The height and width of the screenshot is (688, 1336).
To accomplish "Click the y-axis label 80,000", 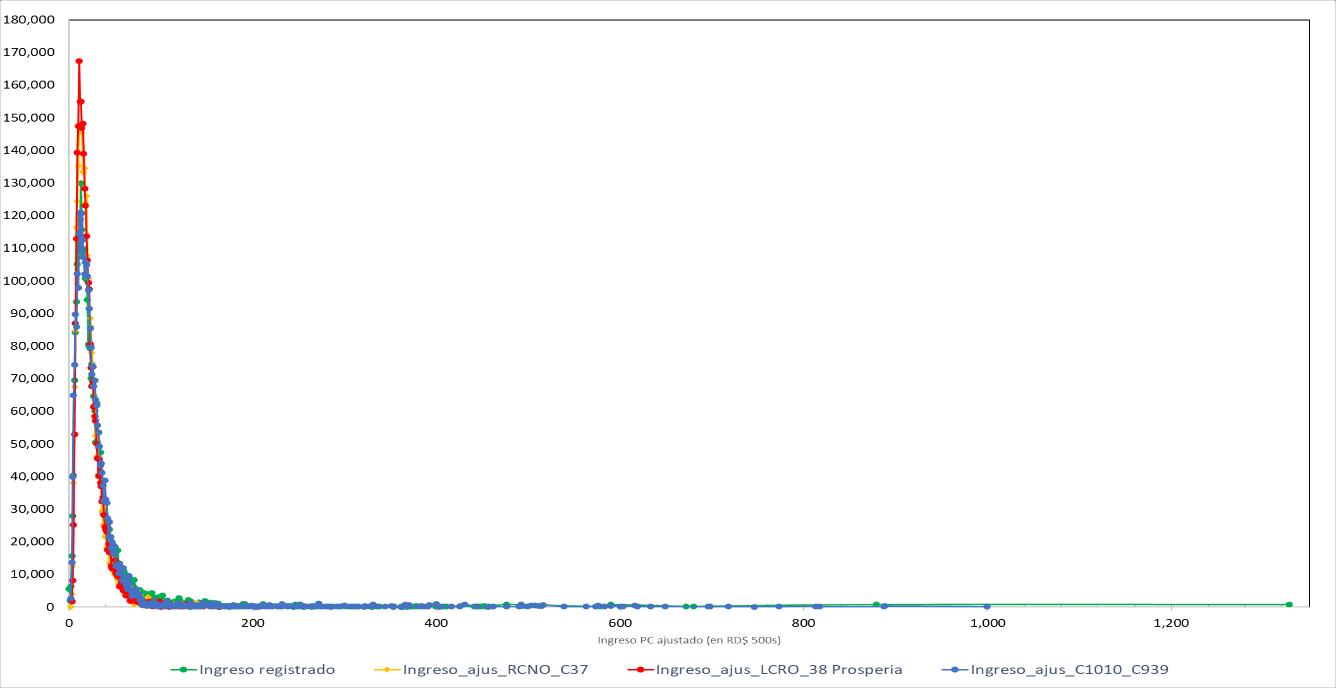I will click(32, 346).
